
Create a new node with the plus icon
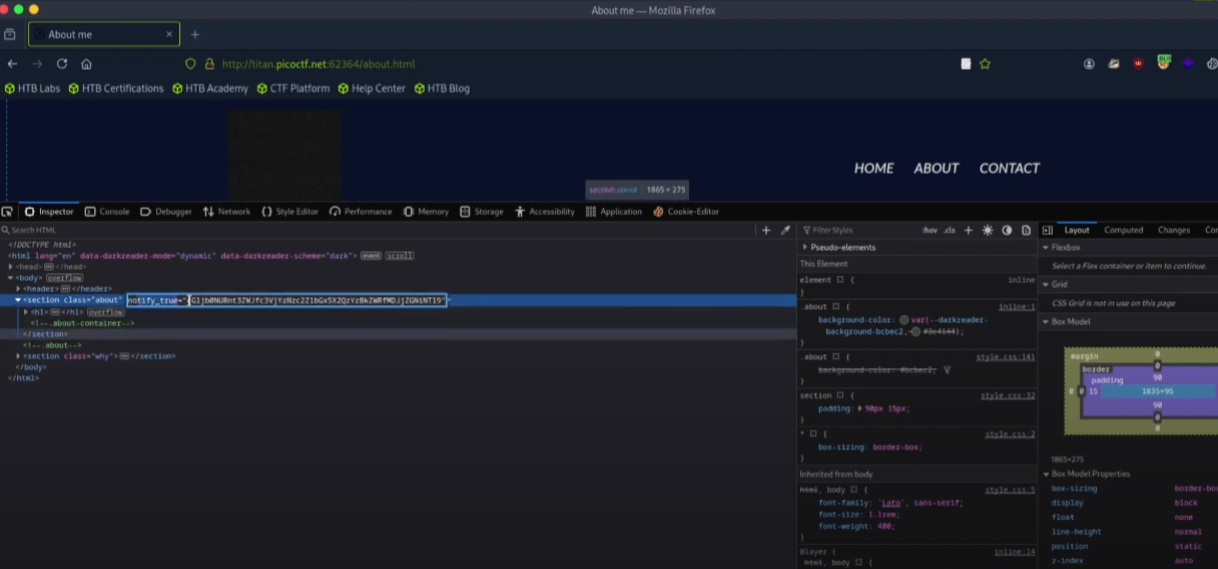click(x=767, y=230)
